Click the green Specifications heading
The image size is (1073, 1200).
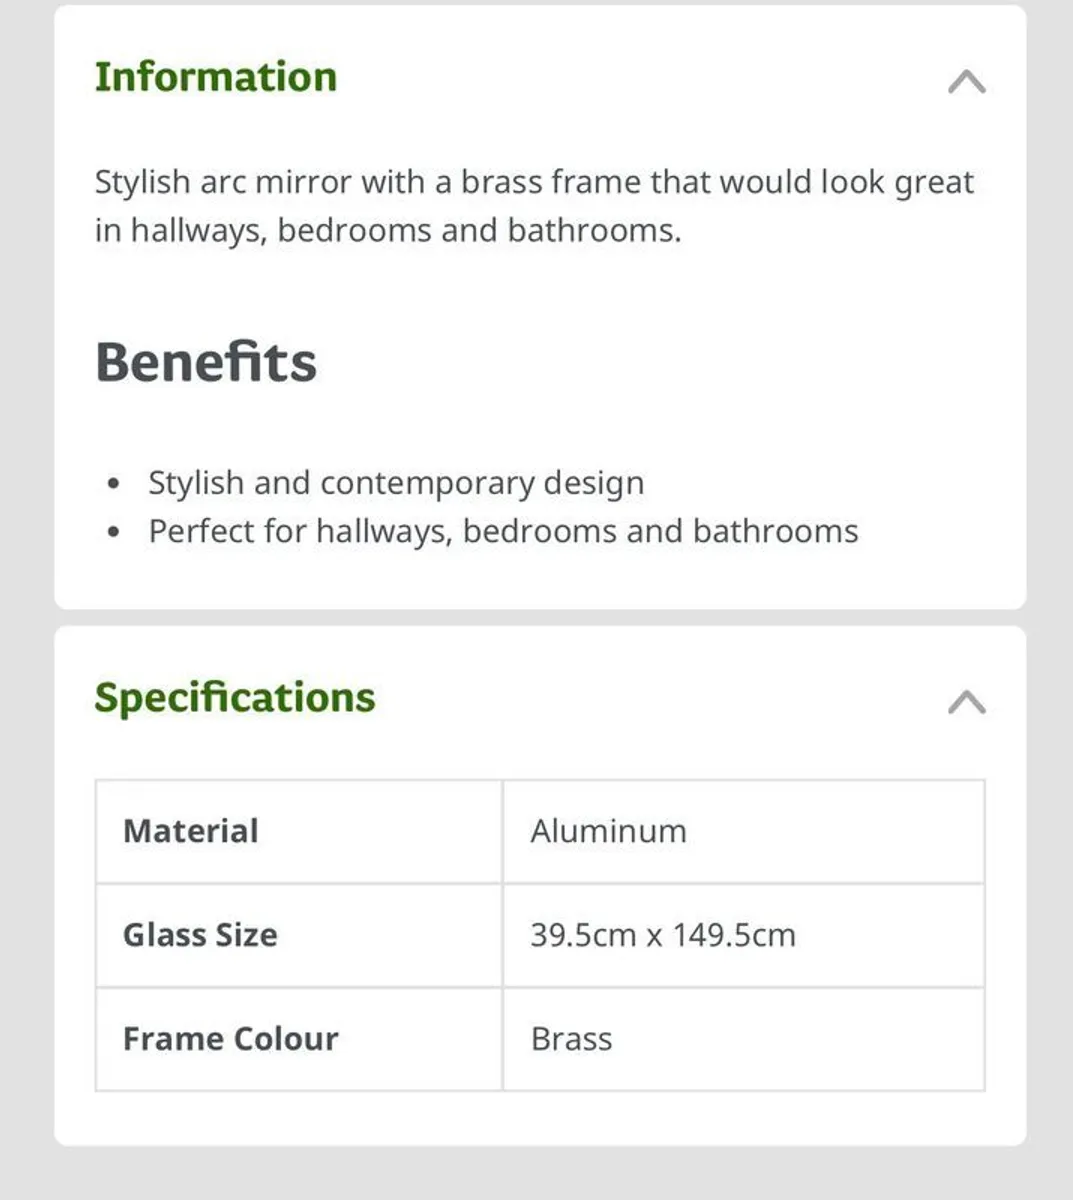tap(235, 697)
